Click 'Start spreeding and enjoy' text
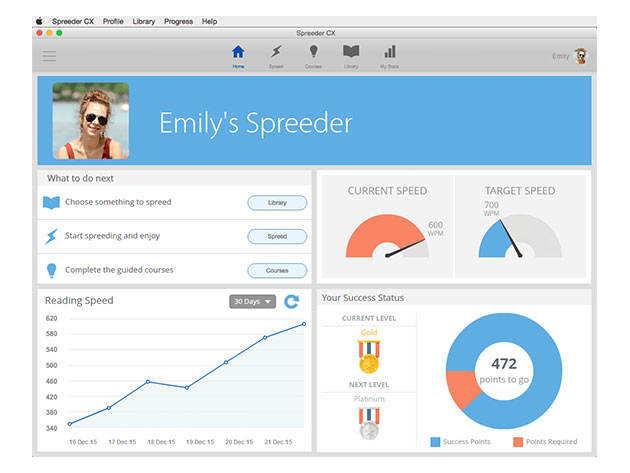The height and width of the screenshot is (473, 630). click(x=112, y=236)
